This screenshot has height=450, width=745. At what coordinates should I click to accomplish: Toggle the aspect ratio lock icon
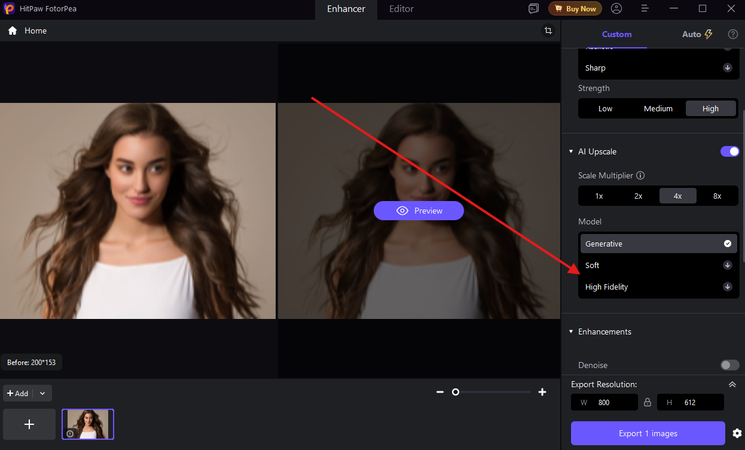tap(647, 402)
